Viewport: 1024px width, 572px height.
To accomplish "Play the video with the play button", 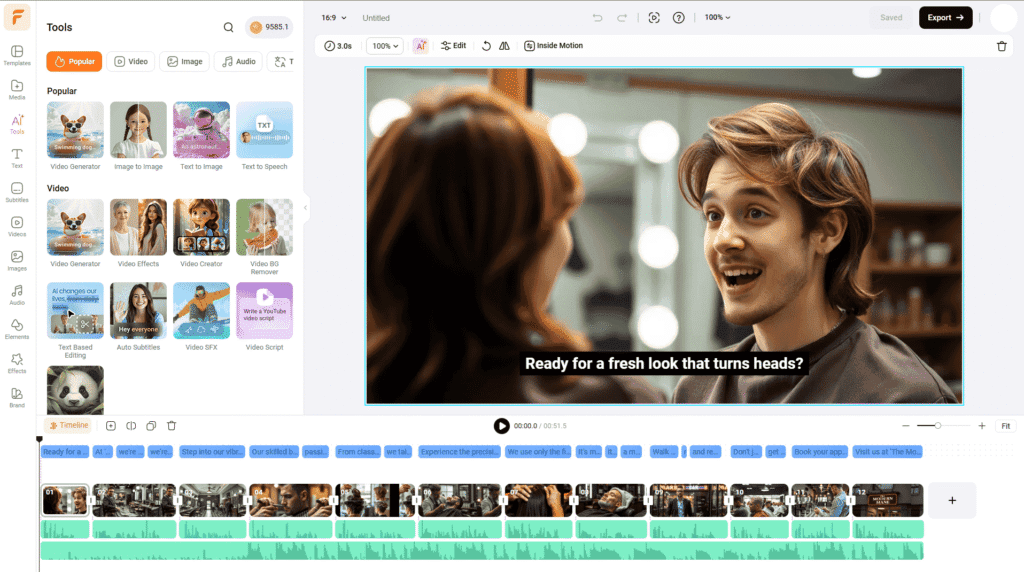I will point(502,426).
